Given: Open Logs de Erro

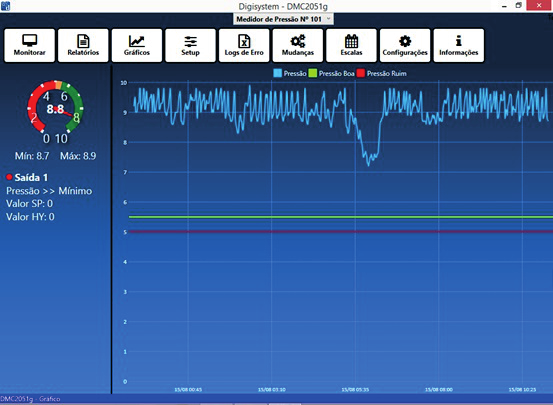Looking at the screenshot, I should (x=244, y=46).
